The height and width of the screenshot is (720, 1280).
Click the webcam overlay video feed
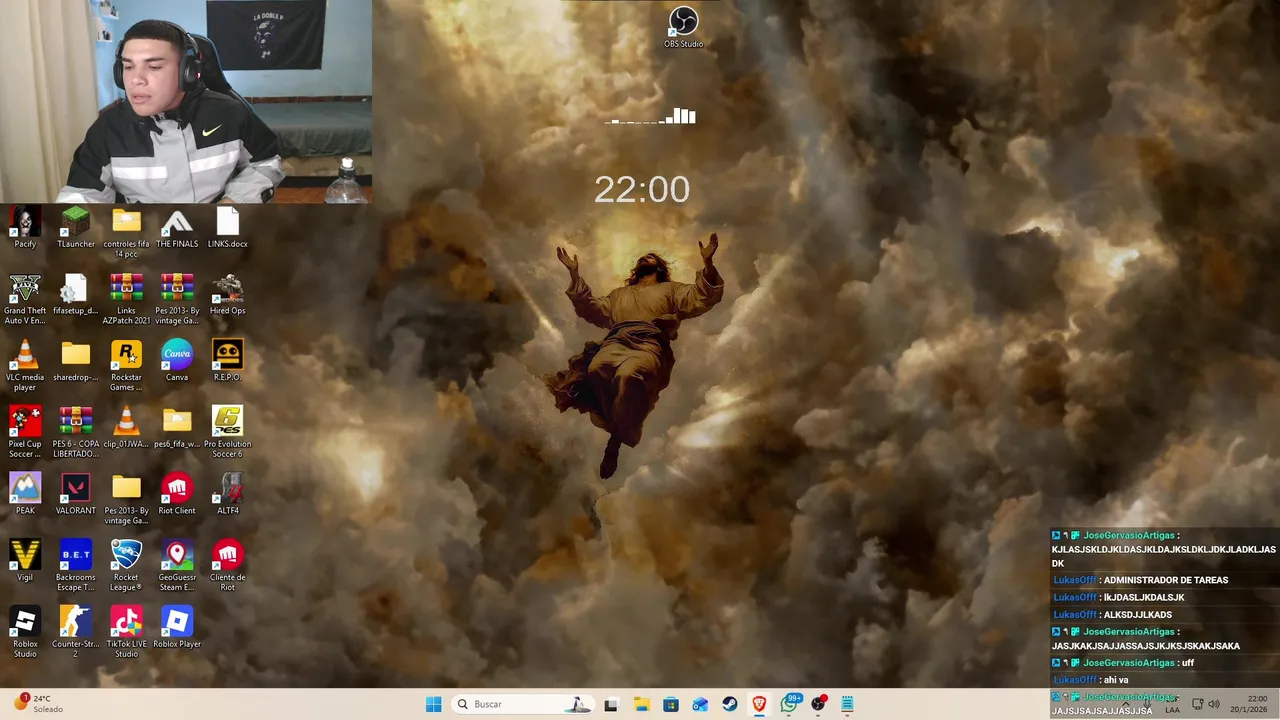tap(186, 101)
